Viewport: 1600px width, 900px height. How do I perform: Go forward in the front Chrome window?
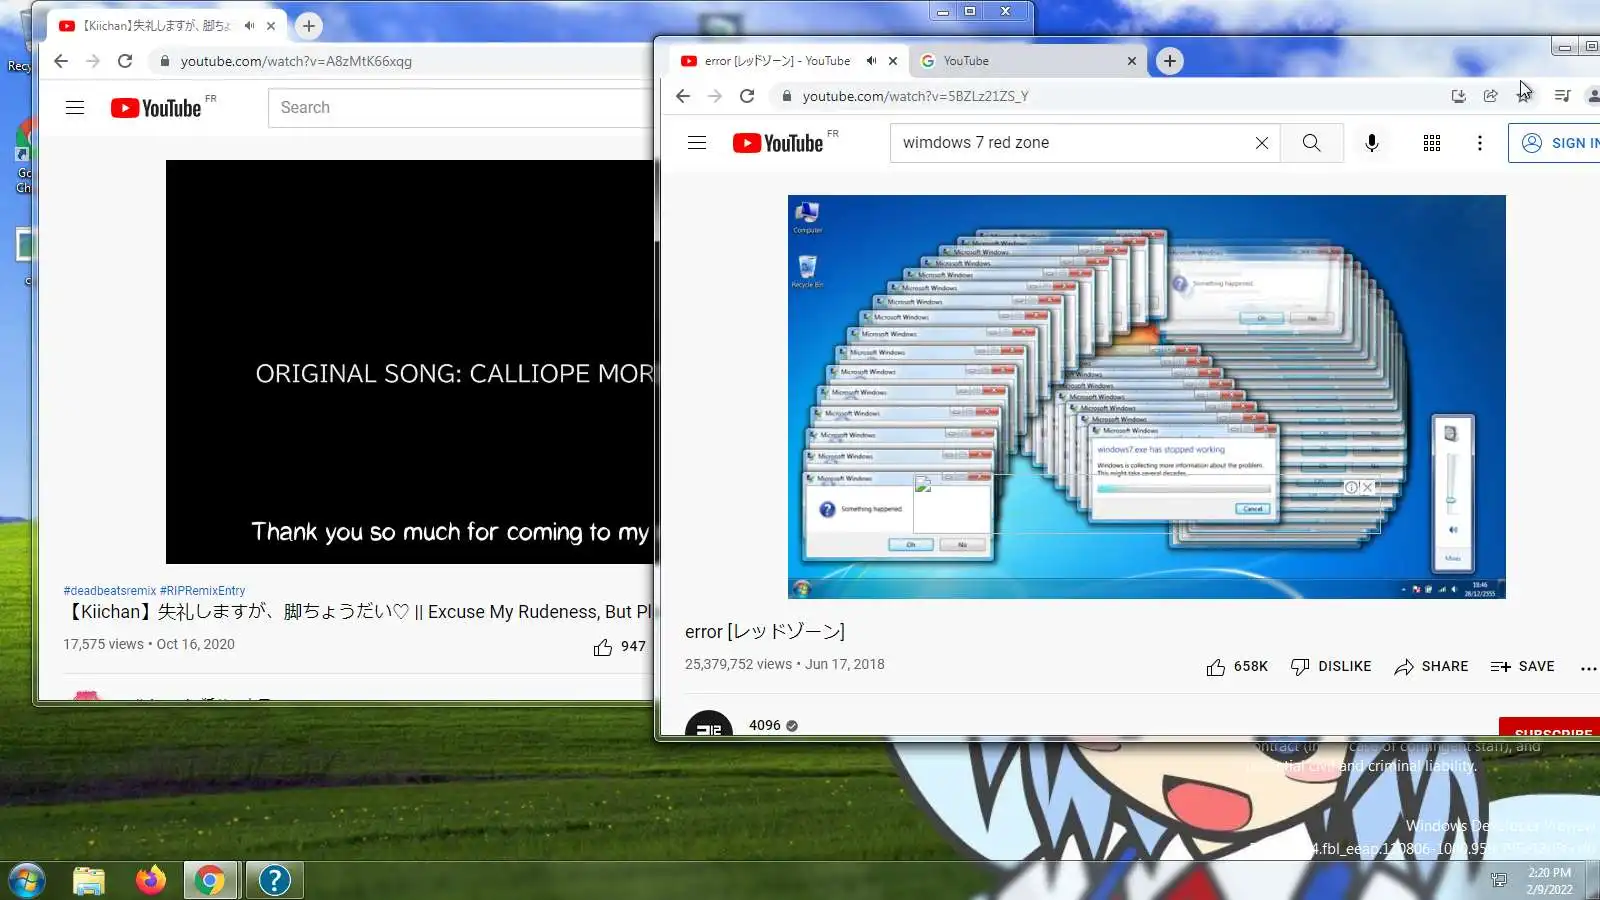(715, 96)
